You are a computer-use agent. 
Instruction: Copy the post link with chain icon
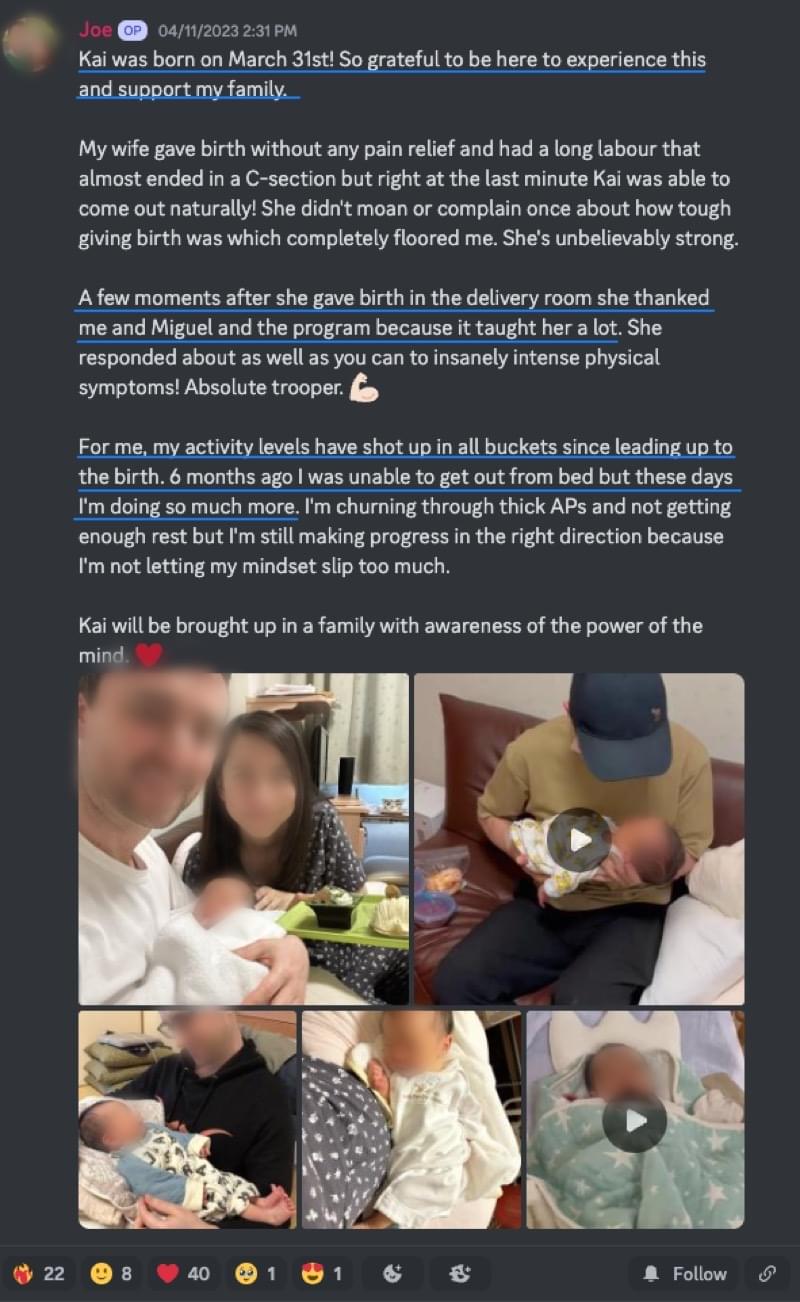coord(768,1273)
